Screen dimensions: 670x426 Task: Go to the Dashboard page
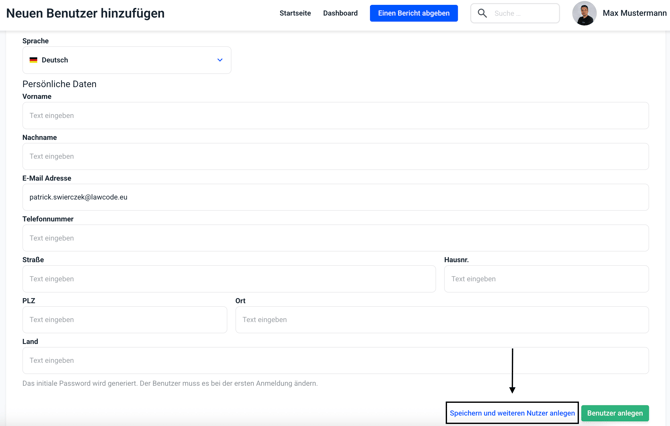coord(340,14)
